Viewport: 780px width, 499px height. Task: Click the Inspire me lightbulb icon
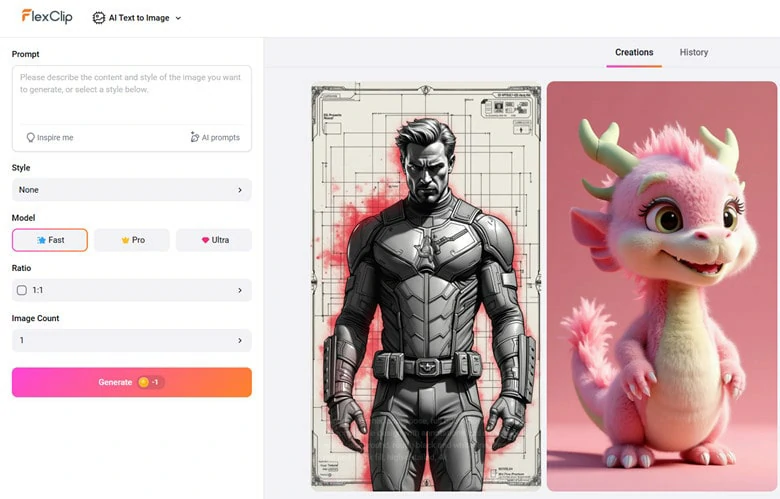pyautogui.click(x=30, y=137)
